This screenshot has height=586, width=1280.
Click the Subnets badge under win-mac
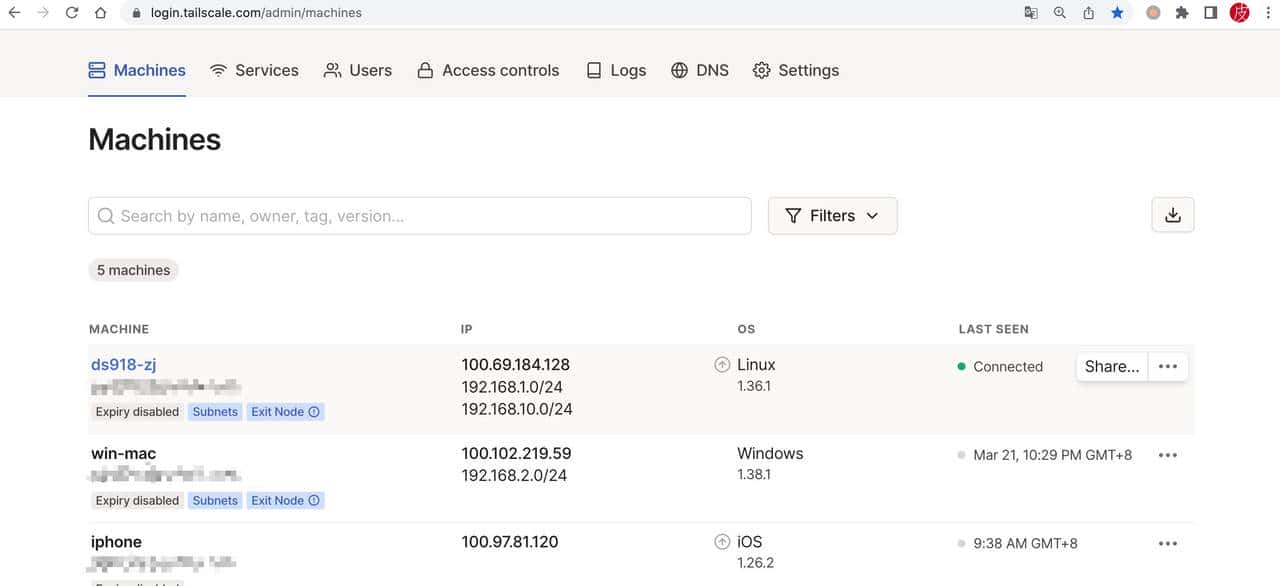215,501
